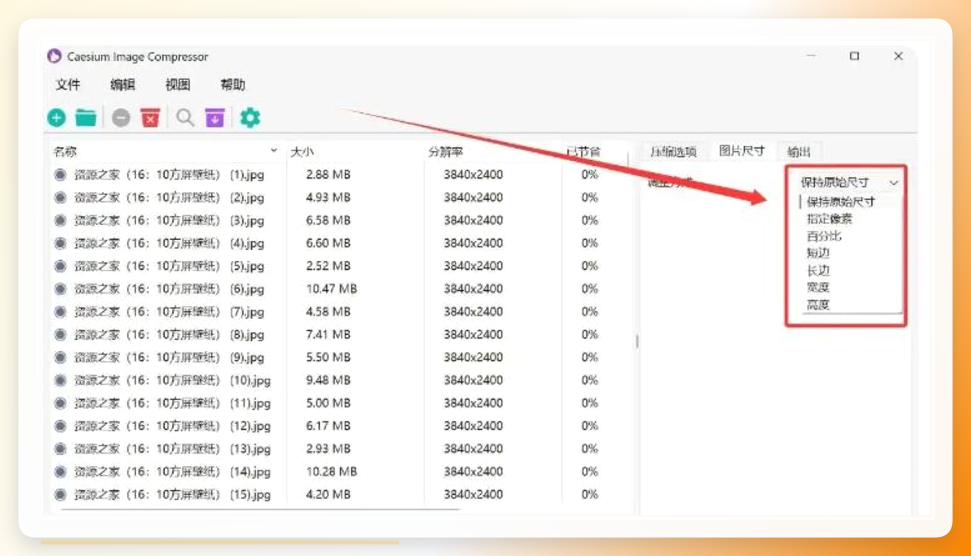Select file row ending (2).jpg
The width and height of the screenshot is (971, 556).
point(340,198)
